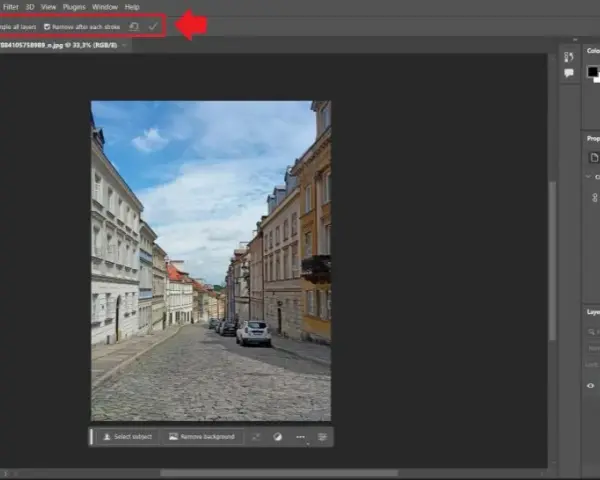Click the horizontal scrollbar below the canvas
The height and width of the screenshot is (480, 600).
click(279, 473)
